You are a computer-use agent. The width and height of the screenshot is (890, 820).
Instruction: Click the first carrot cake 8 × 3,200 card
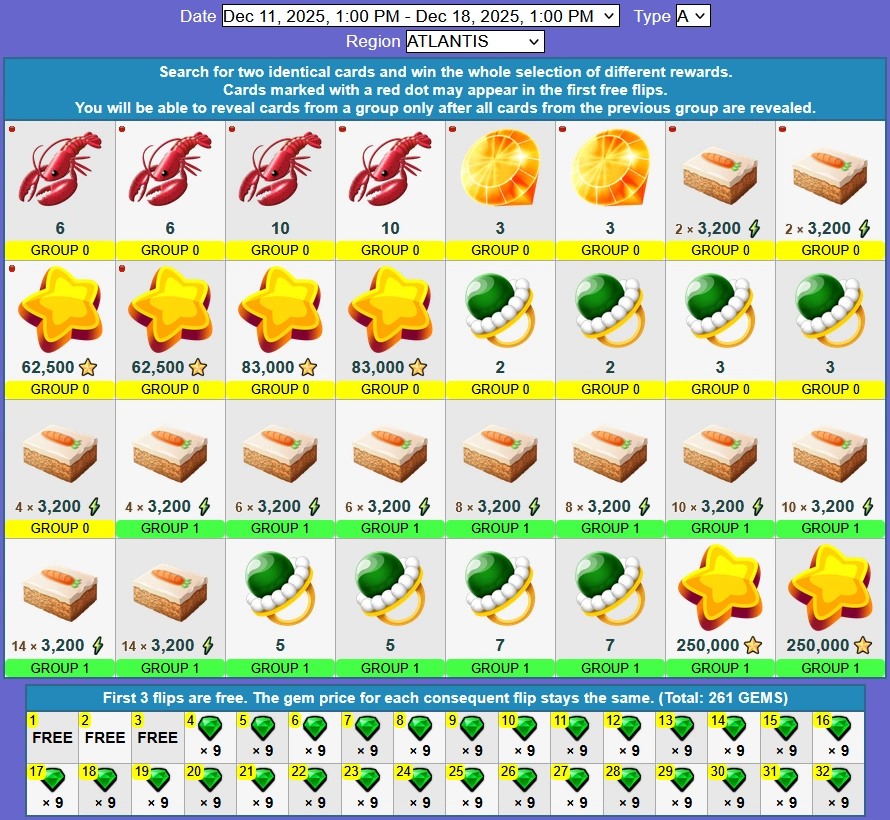tap(500, 469)
